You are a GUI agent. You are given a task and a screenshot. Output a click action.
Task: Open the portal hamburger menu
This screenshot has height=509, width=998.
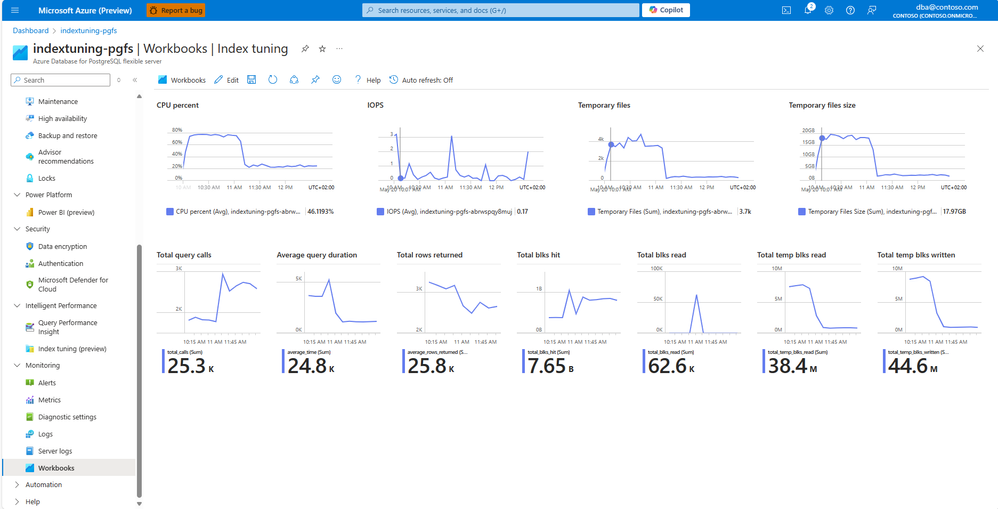tap(15, 10)
